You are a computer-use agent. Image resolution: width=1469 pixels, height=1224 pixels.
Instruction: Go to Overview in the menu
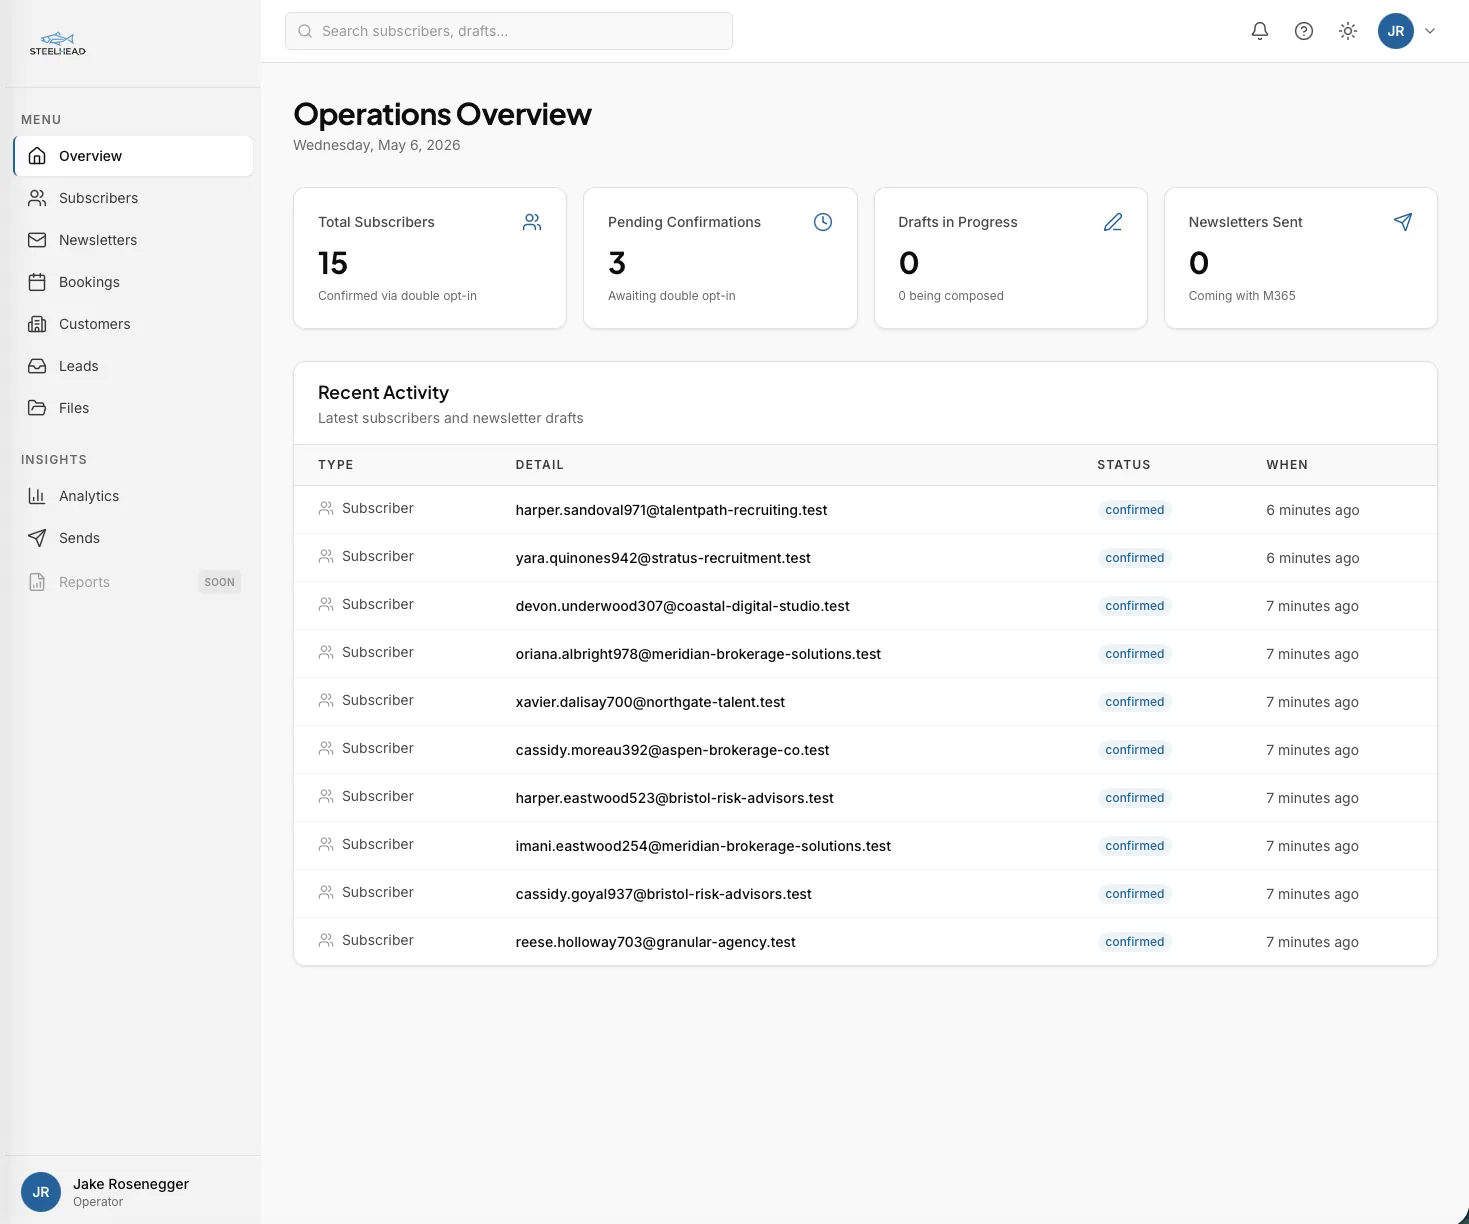point(133,156)
